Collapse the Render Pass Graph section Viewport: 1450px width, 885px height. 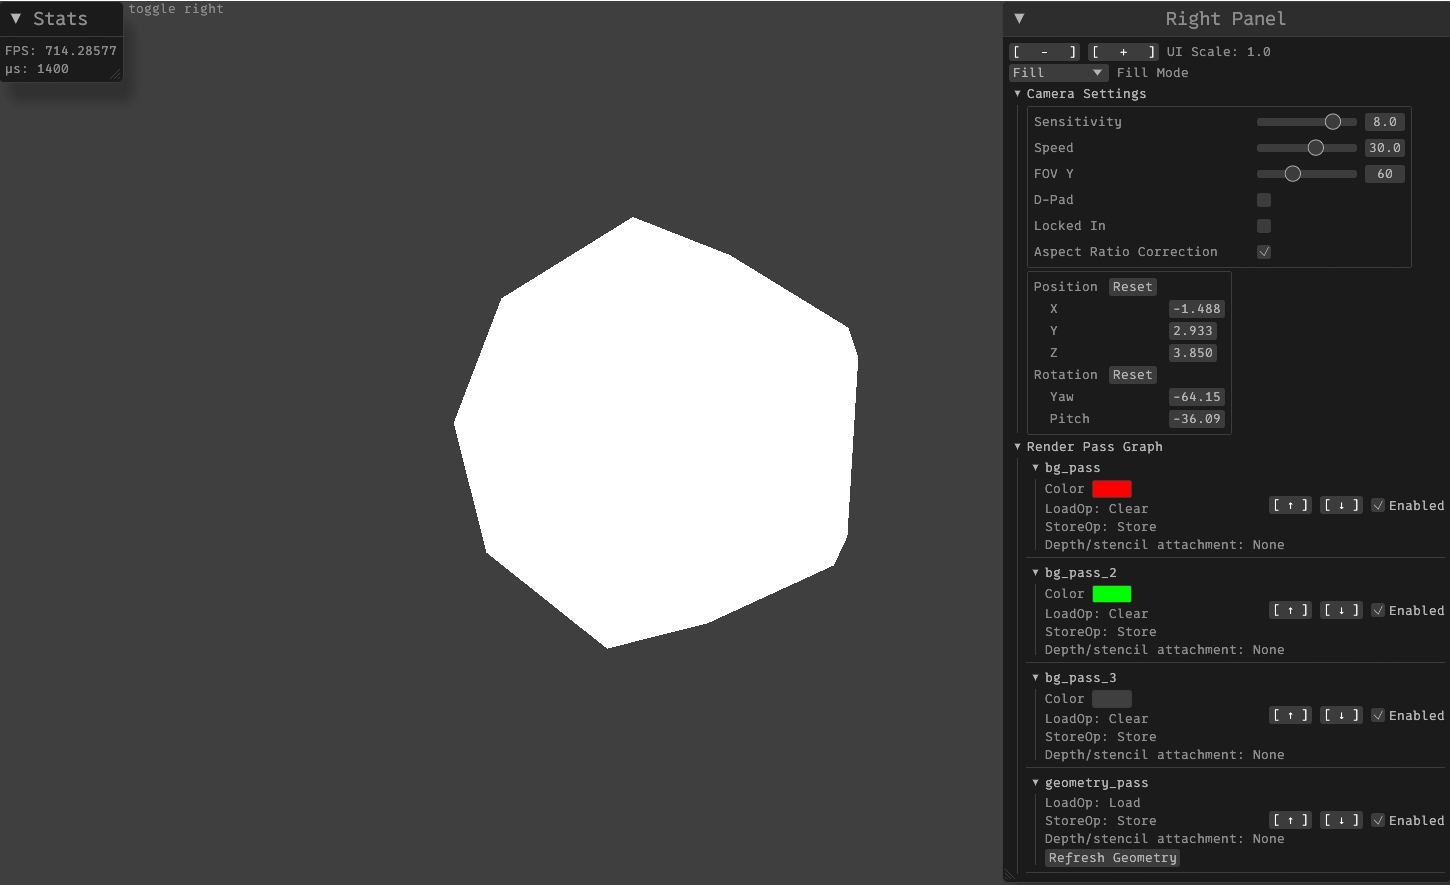[1018, 447]
